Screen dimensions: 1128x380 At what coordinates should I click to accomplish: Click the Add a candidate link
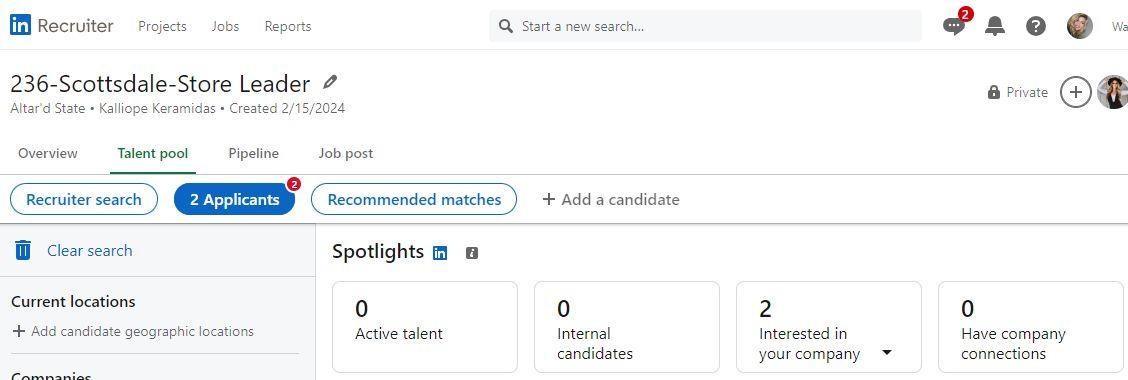click(x=610, y=199)
